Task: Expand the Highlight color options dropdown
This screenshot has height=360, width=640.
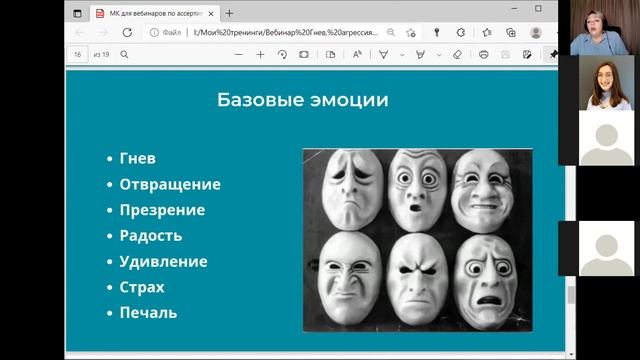Action: 439,55
